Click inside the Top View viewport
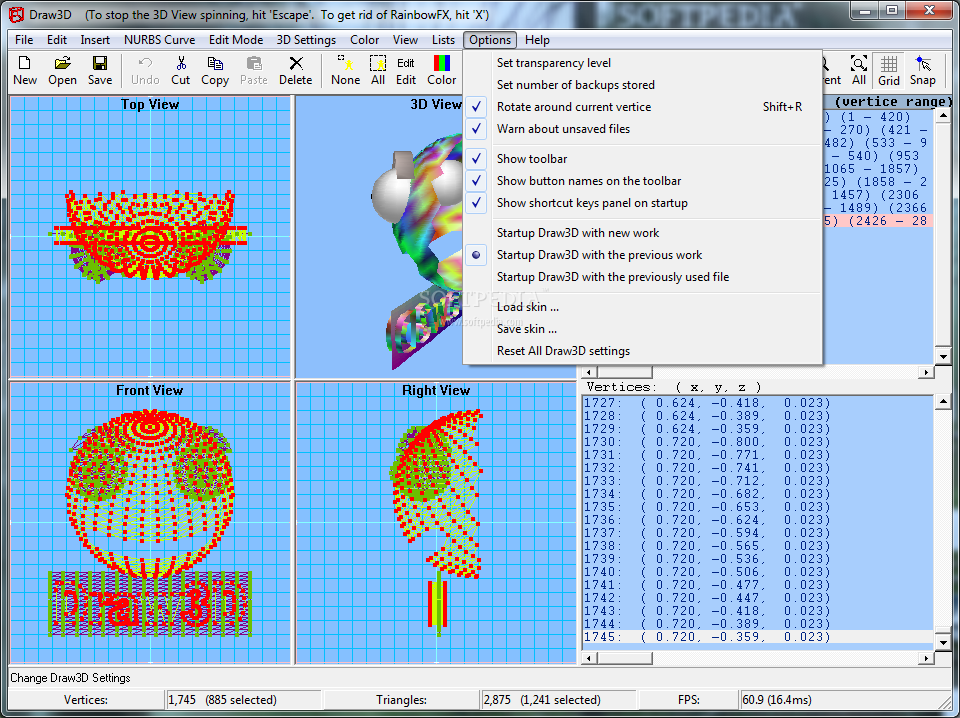960x718 pixels. point(150,236)
